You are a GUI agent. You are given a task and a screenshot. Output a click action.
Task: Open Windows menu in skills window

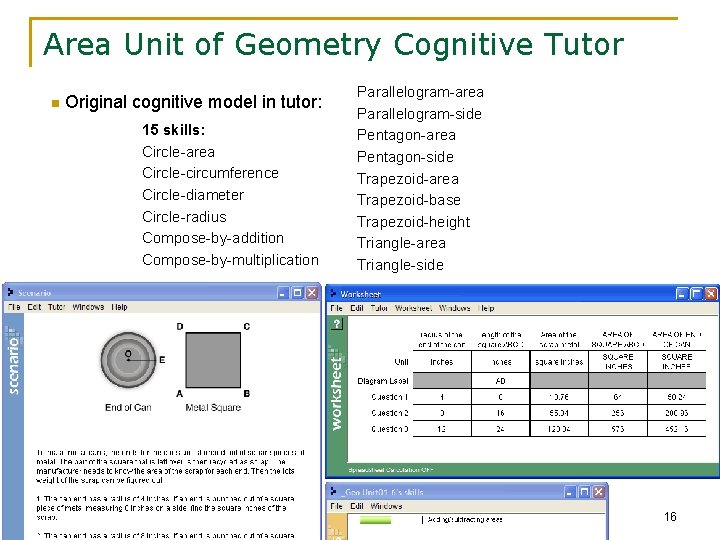pyautogui.click(x=386, y=506)
